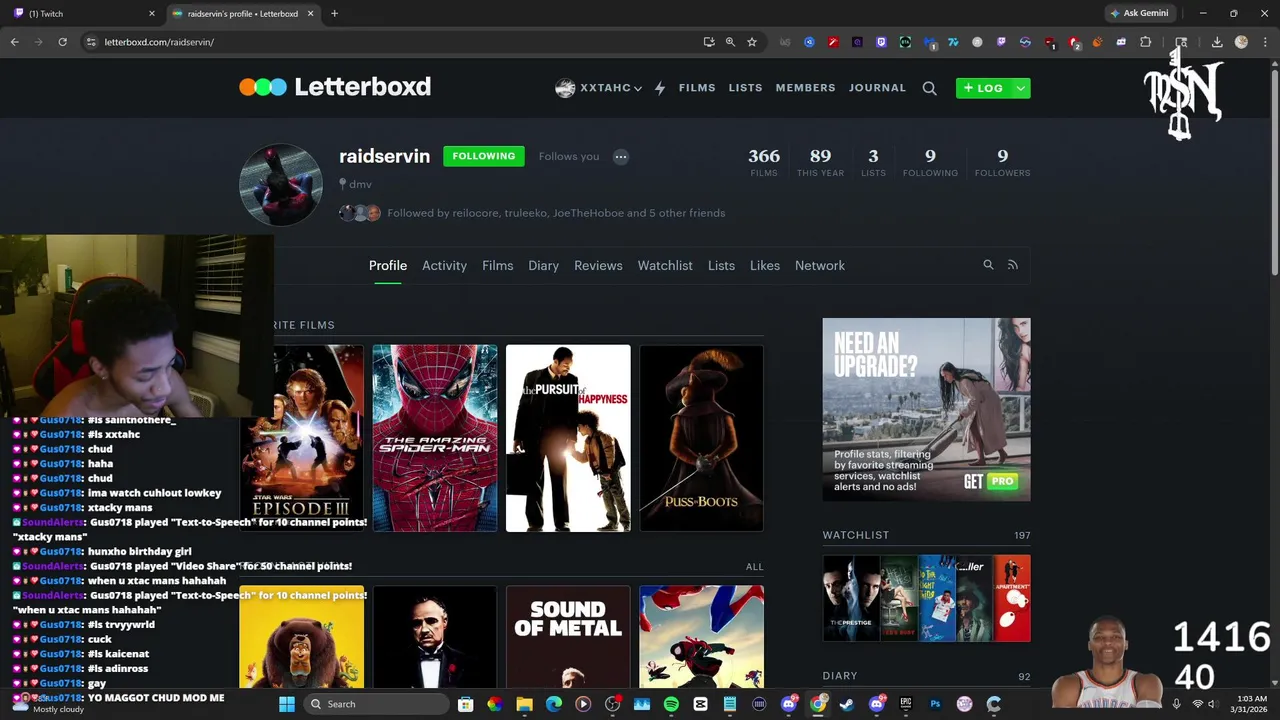Click raidservin's profile avatar
Image resolution: width=1280 pixels, height=720 pixels.
click(281, 185)
